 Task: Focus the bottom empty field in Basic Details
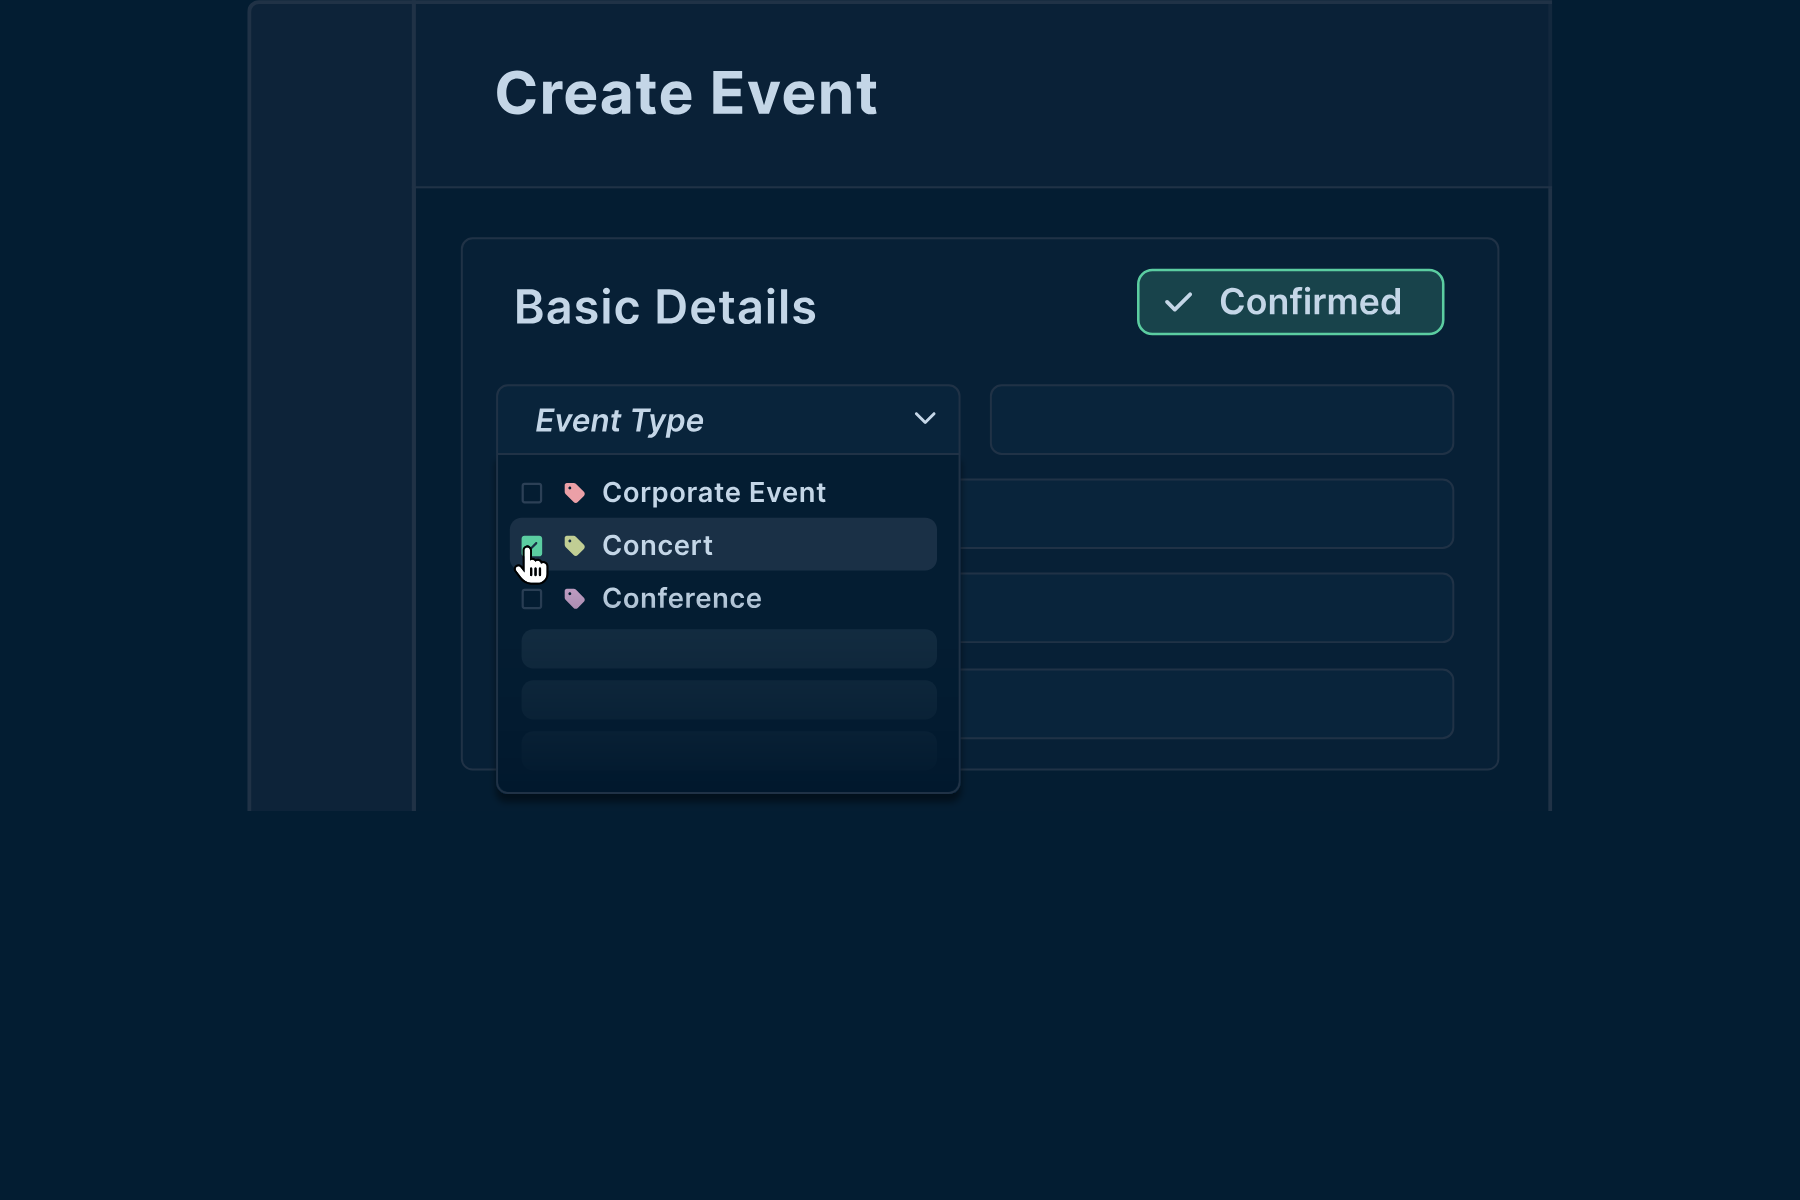pos(1205,704)
